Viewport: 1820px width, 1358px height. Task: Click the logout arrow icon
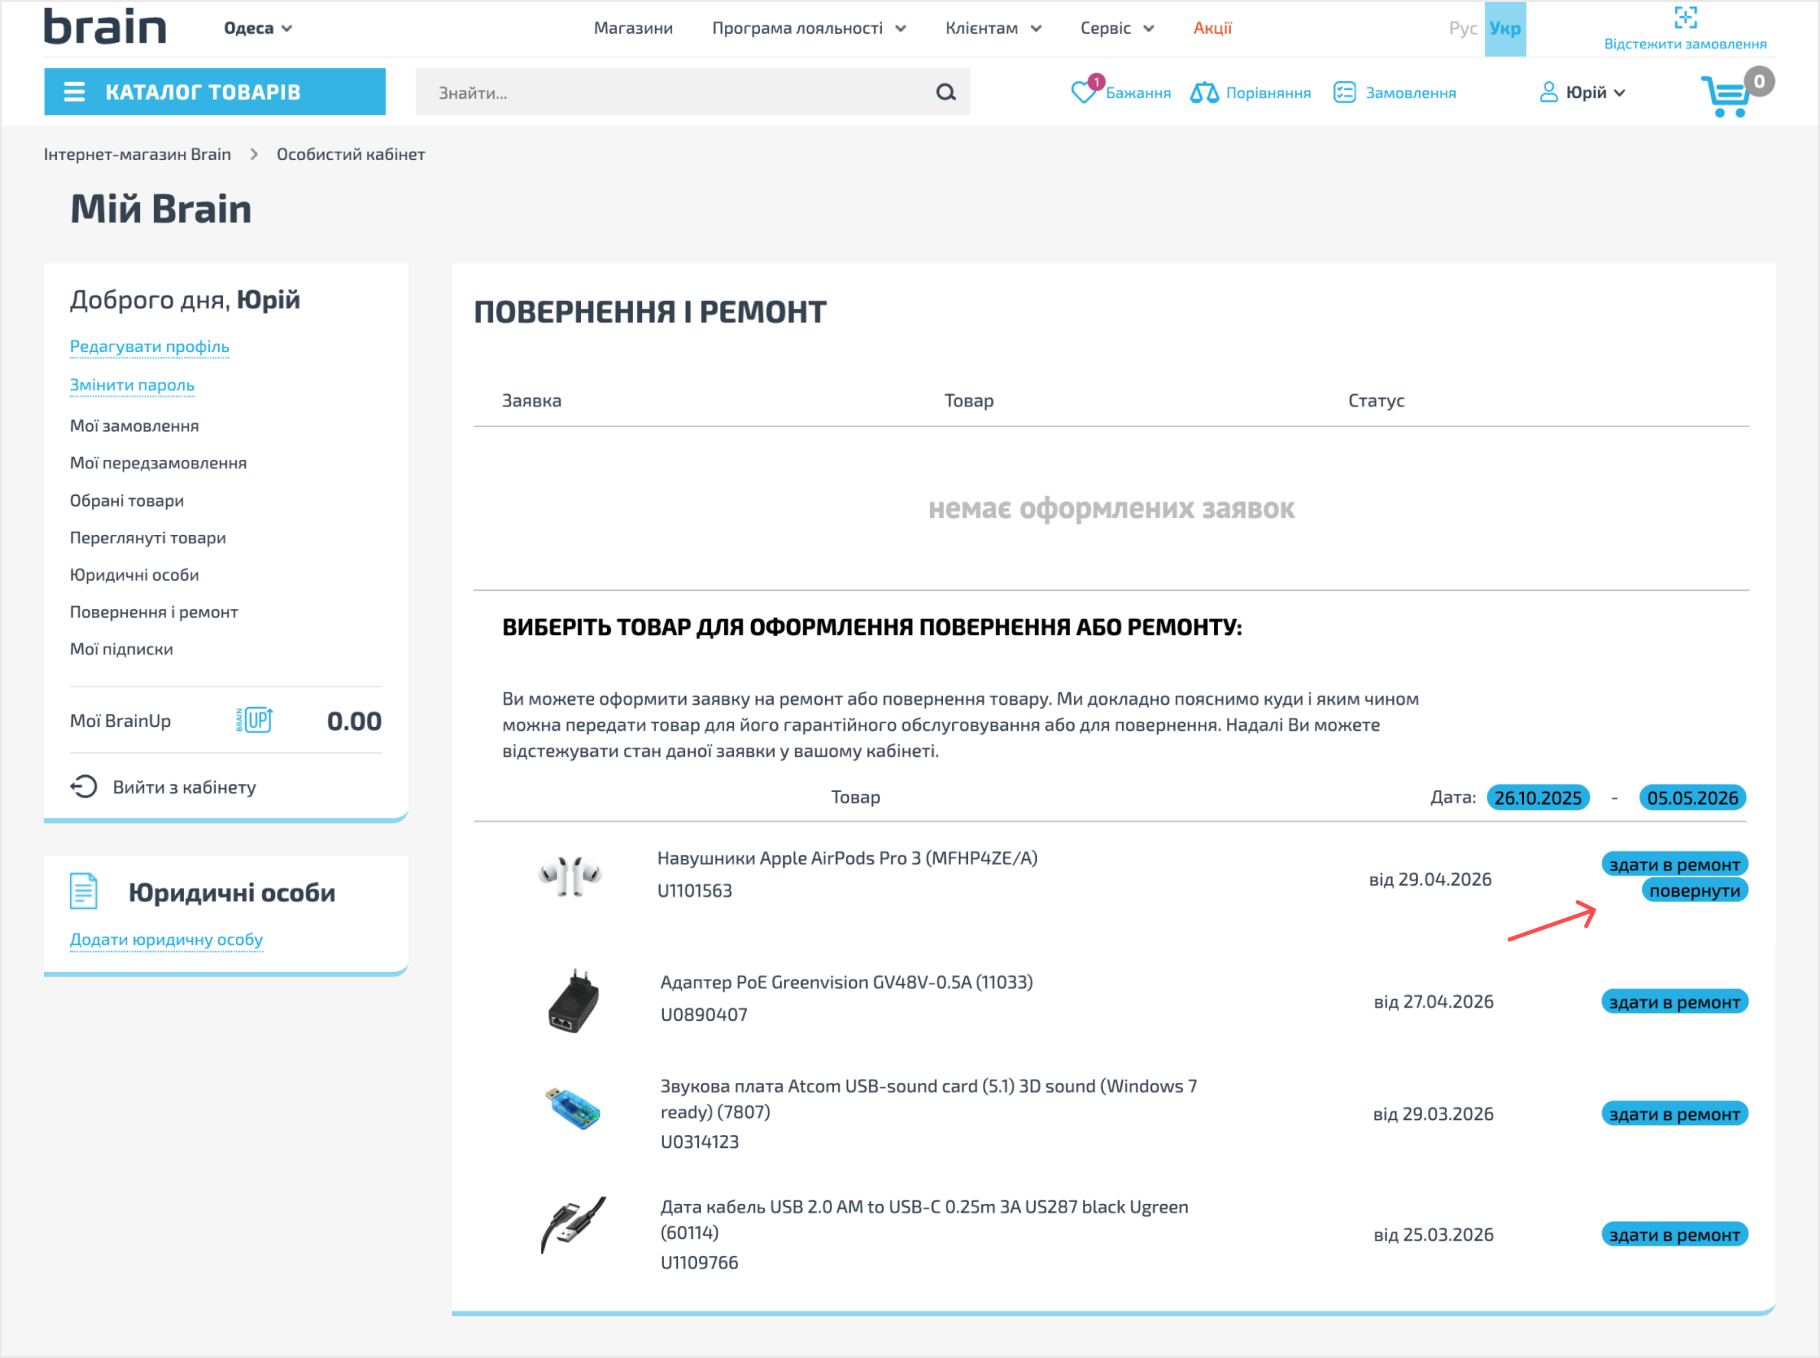click(x=84, y=787)
